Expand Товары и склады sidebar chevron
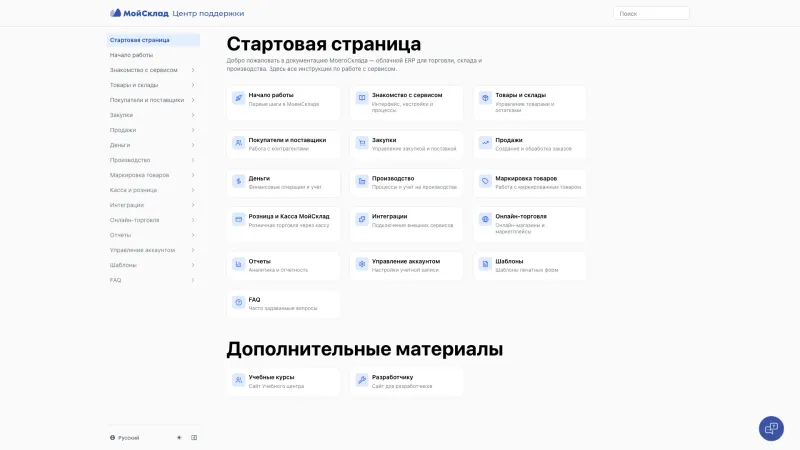This screenshot has height=450, width=800. point(193,85)
